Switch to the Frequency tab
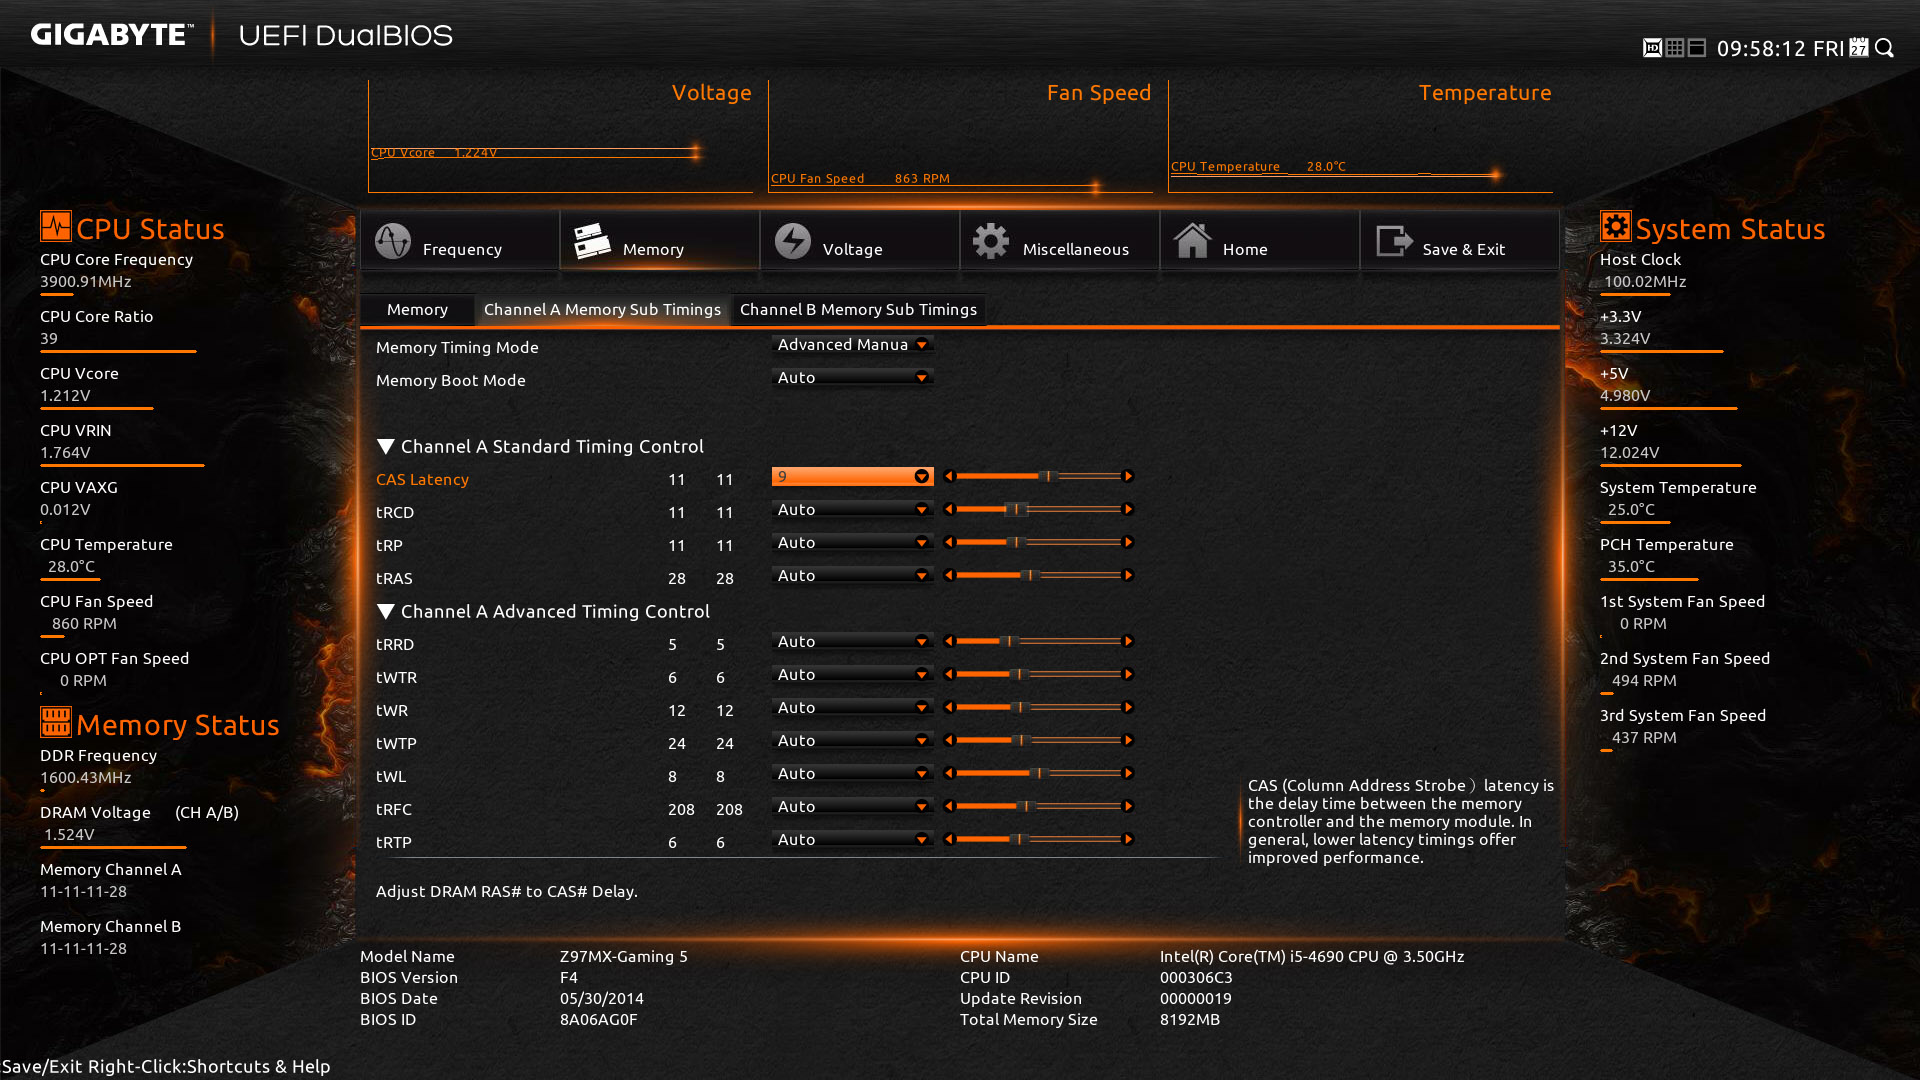1920x1080 pixels. (460, 241)
